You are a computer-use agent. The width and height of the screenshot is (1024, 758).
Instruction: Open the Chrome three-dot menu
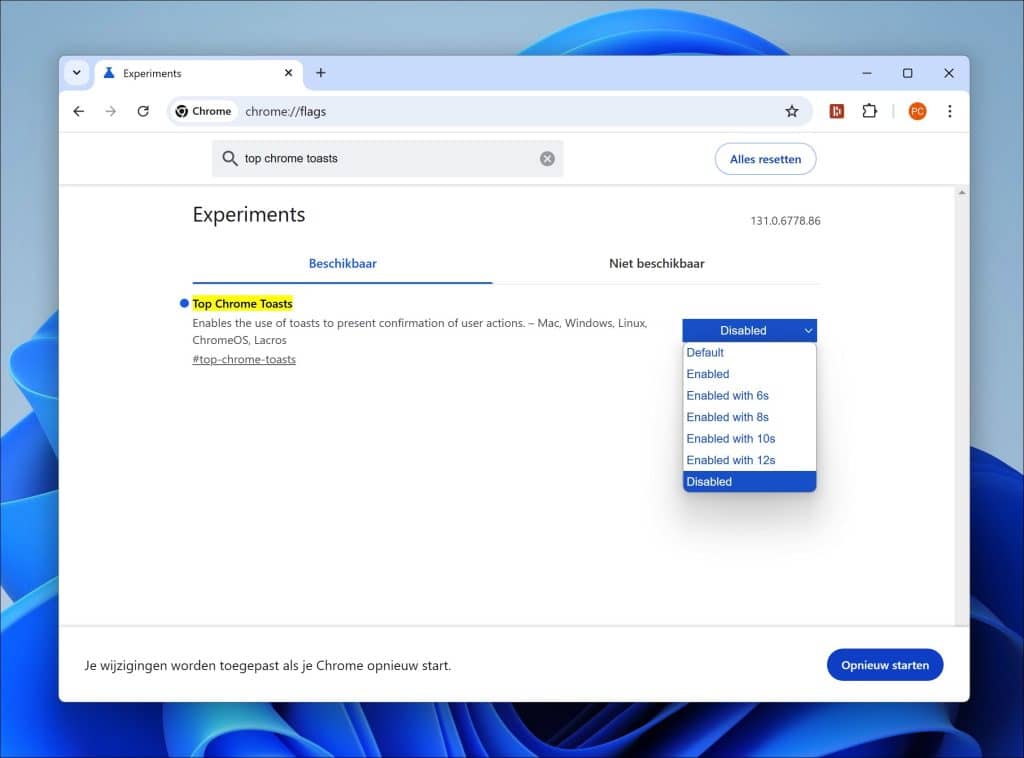point(950,111)
